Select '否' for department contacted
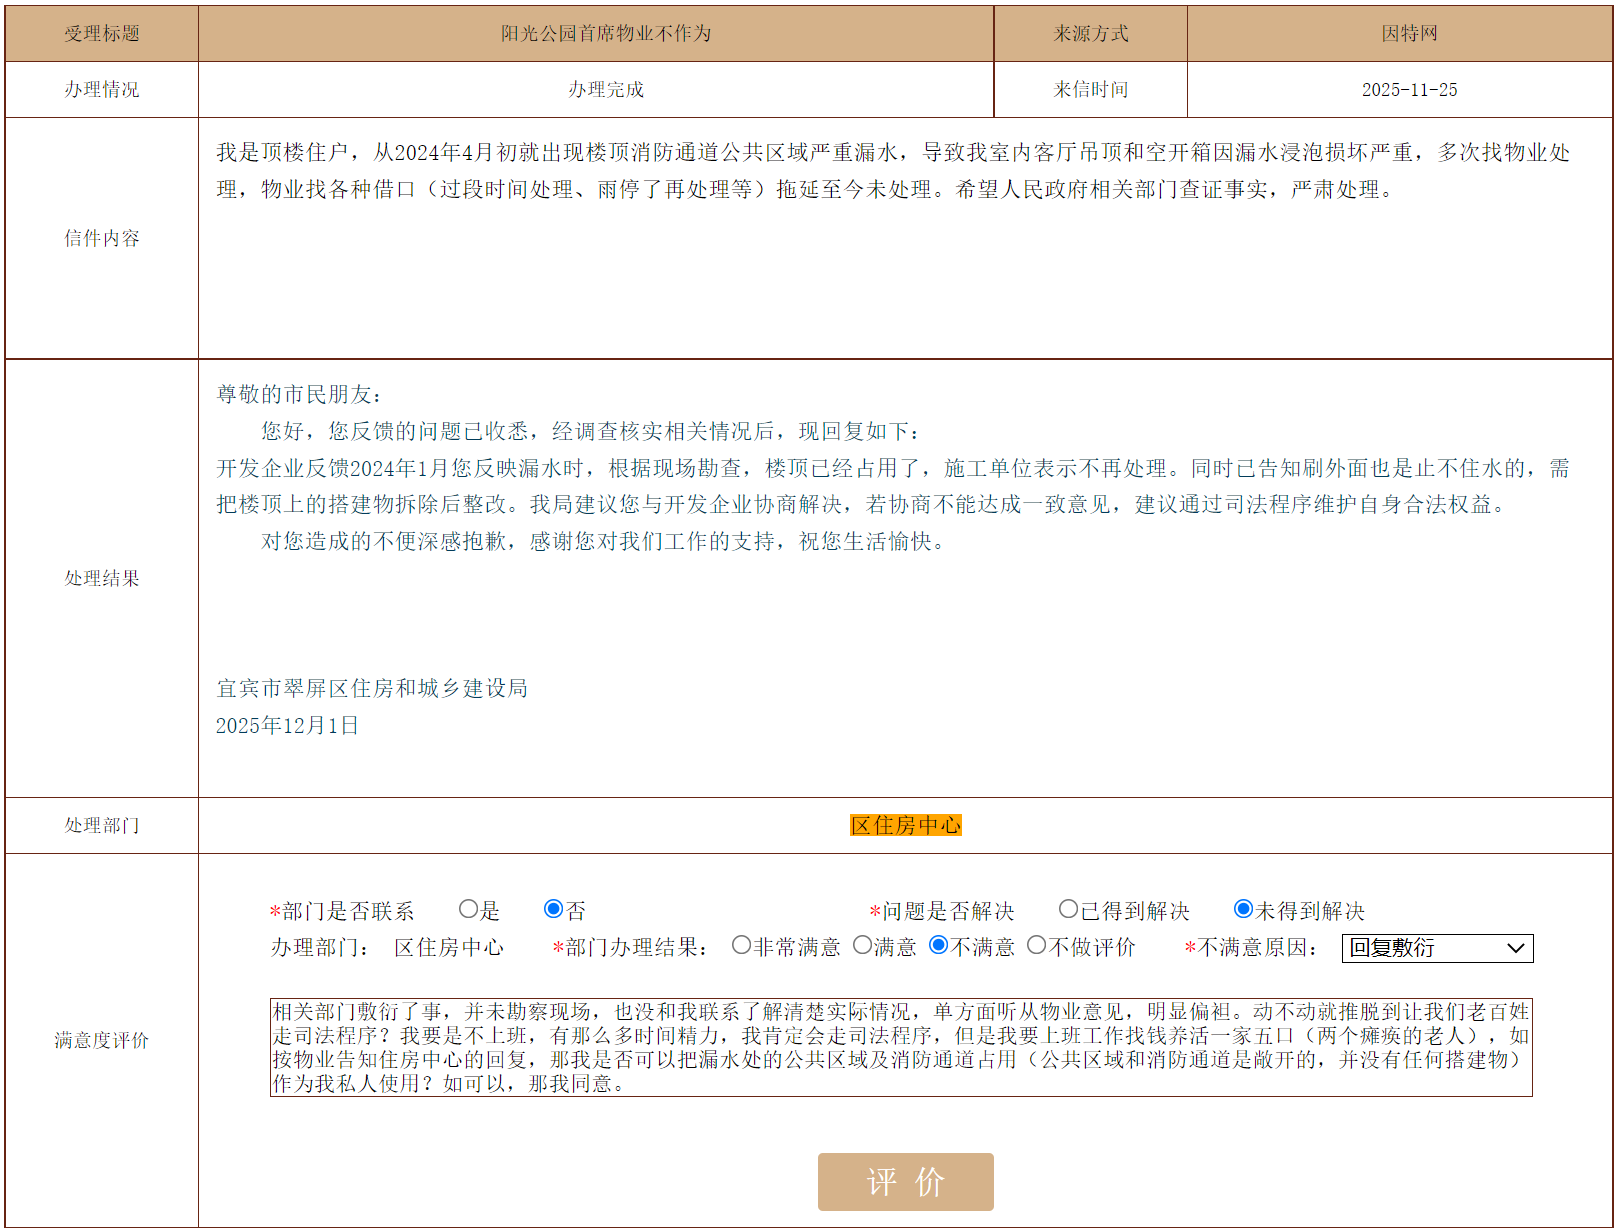The width and height of the screenshot is (1614, 1228). [553, 909]
